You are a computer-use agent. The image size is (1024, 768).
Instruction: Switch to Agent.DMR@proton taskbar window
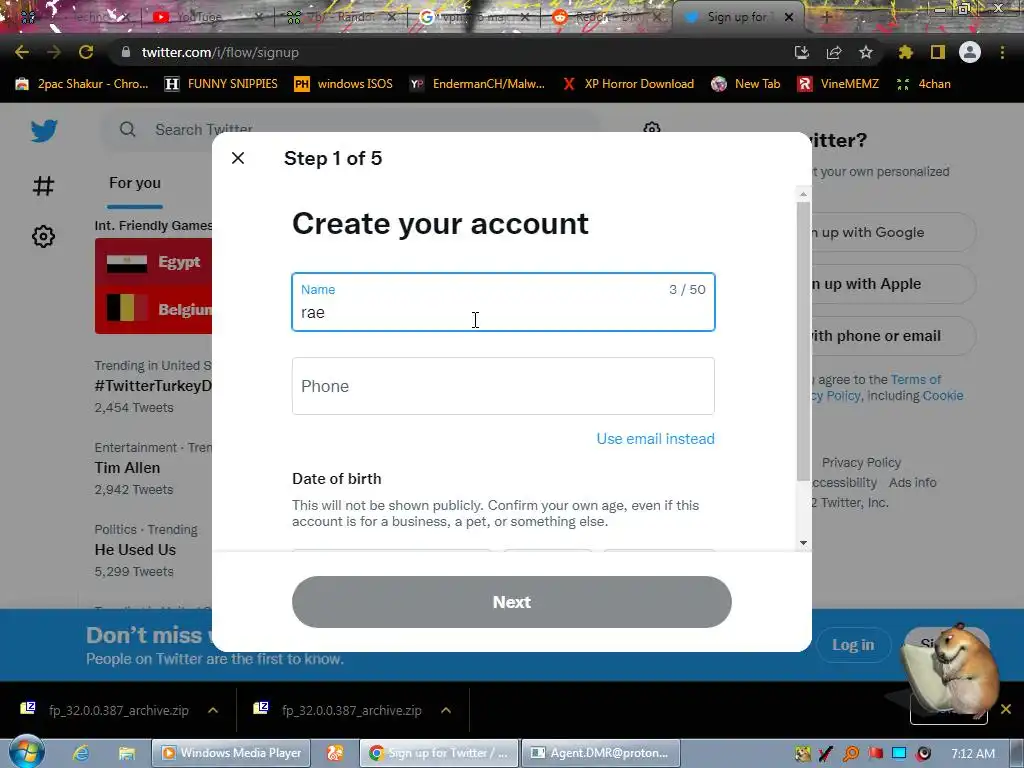601,753
